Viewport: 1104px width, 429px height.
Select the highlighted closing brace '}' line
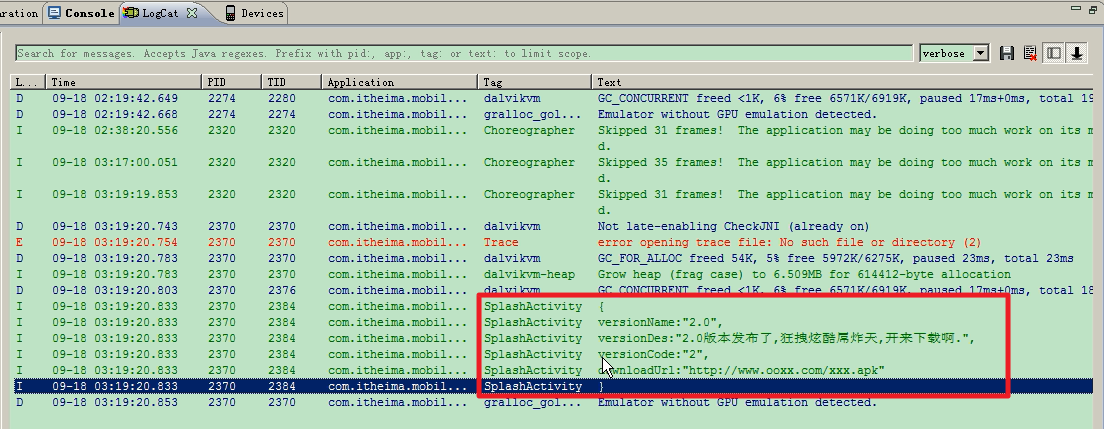601,386
